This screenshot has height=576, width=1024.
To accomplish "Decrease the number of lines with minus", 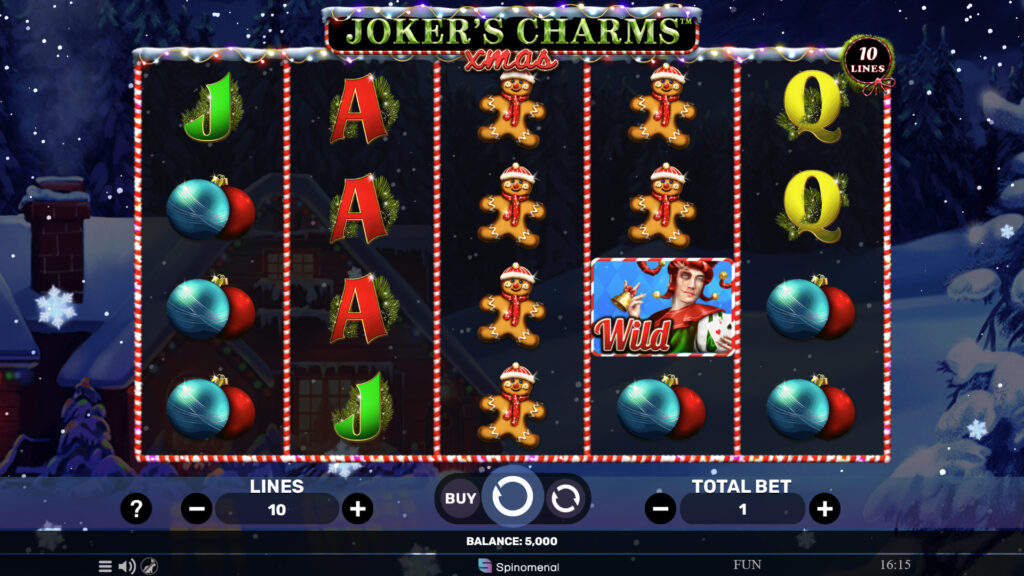I will 197,509.
